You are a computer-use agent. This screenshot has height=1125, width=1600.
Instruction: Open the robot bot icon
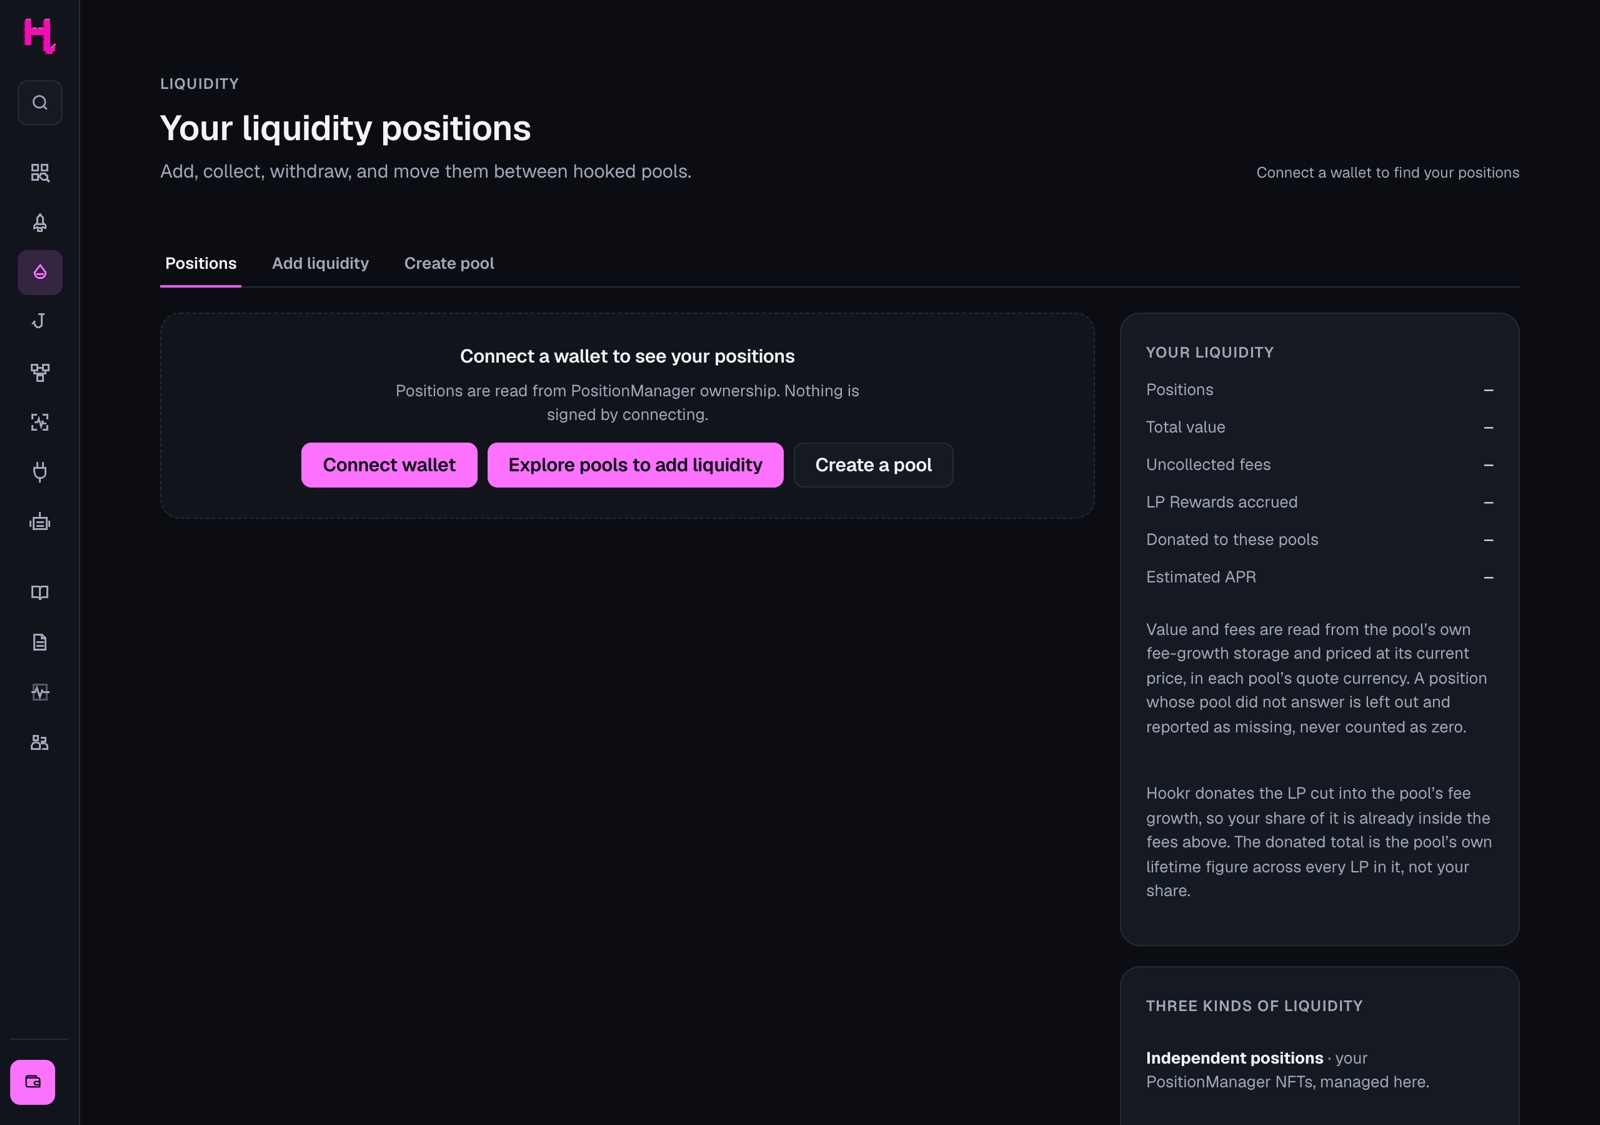(x=40, y=522)
